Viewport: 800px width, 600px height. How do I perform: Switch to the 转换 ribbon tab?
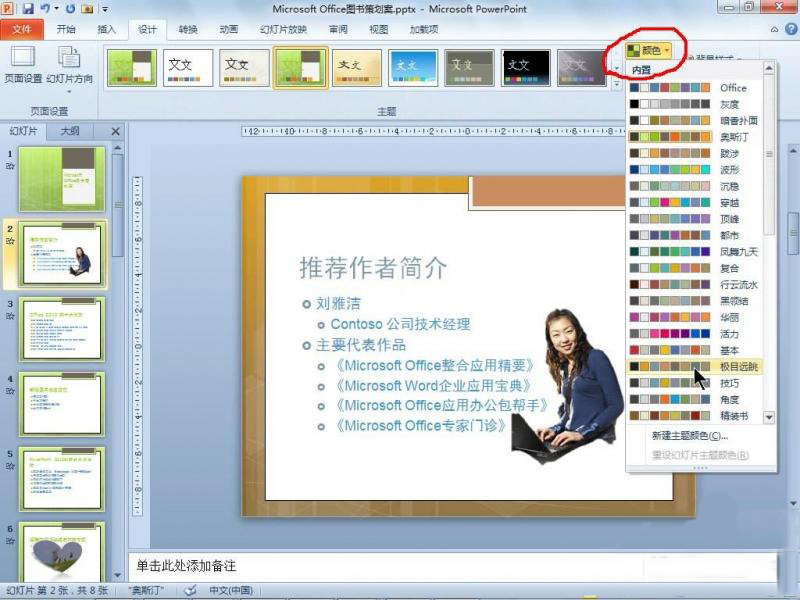[x=188, y=30]
